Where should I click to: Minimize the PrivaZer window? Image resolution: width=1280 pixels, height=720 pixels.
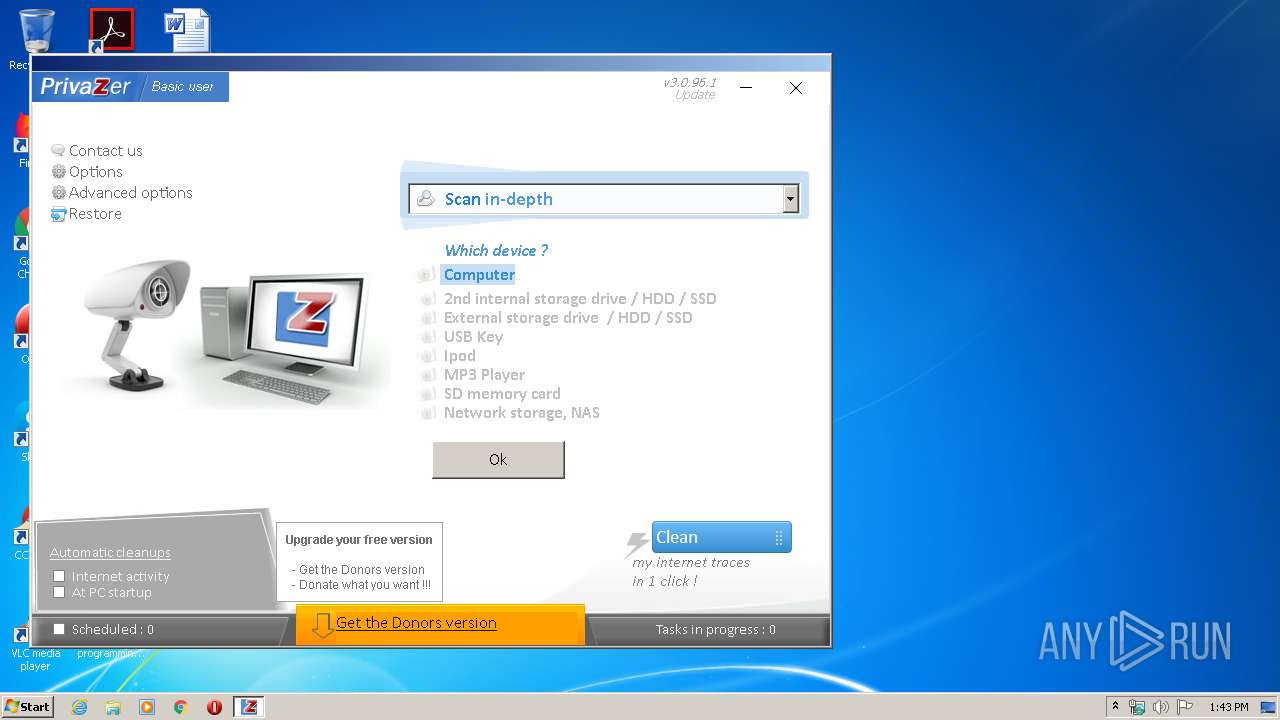pyautogui.click(x=746, y=88)
